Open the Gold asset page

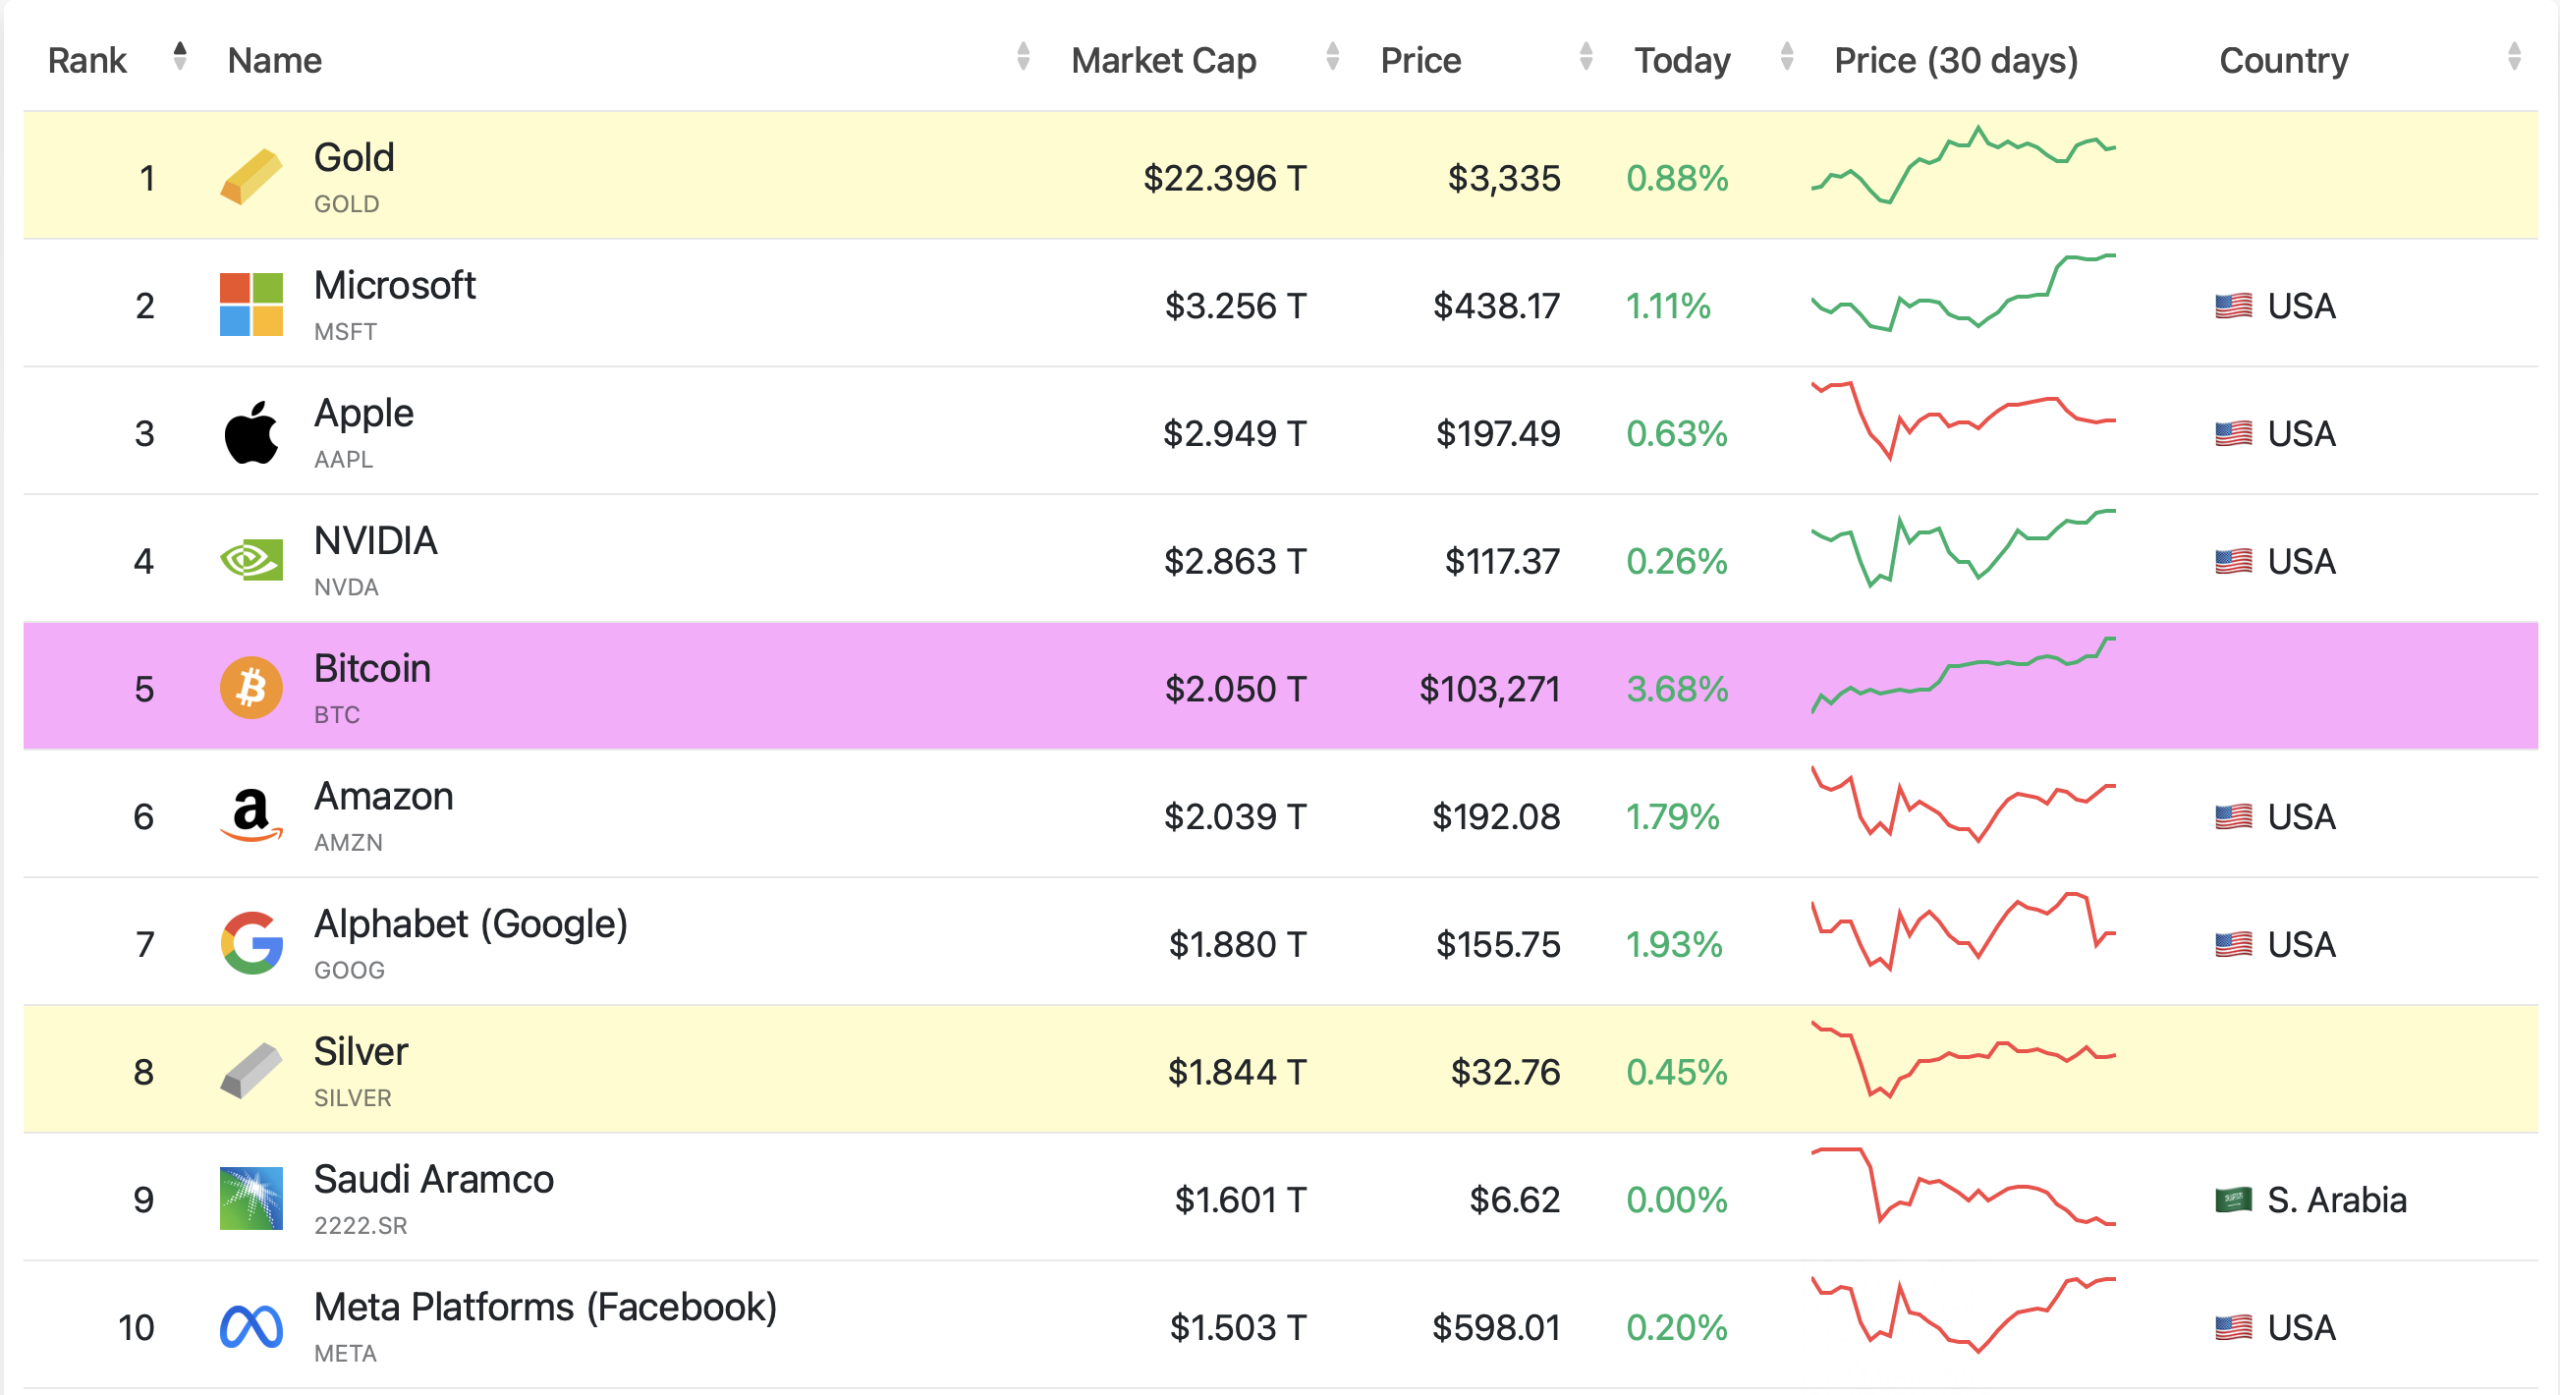click(x=354, y=157)
